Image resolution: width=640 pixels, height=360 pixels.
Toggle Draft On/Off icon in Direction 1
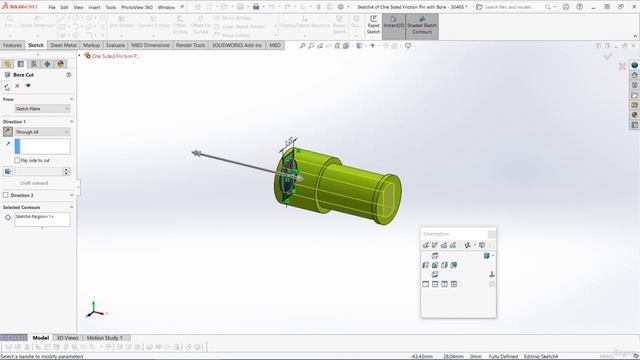point(8,171)
